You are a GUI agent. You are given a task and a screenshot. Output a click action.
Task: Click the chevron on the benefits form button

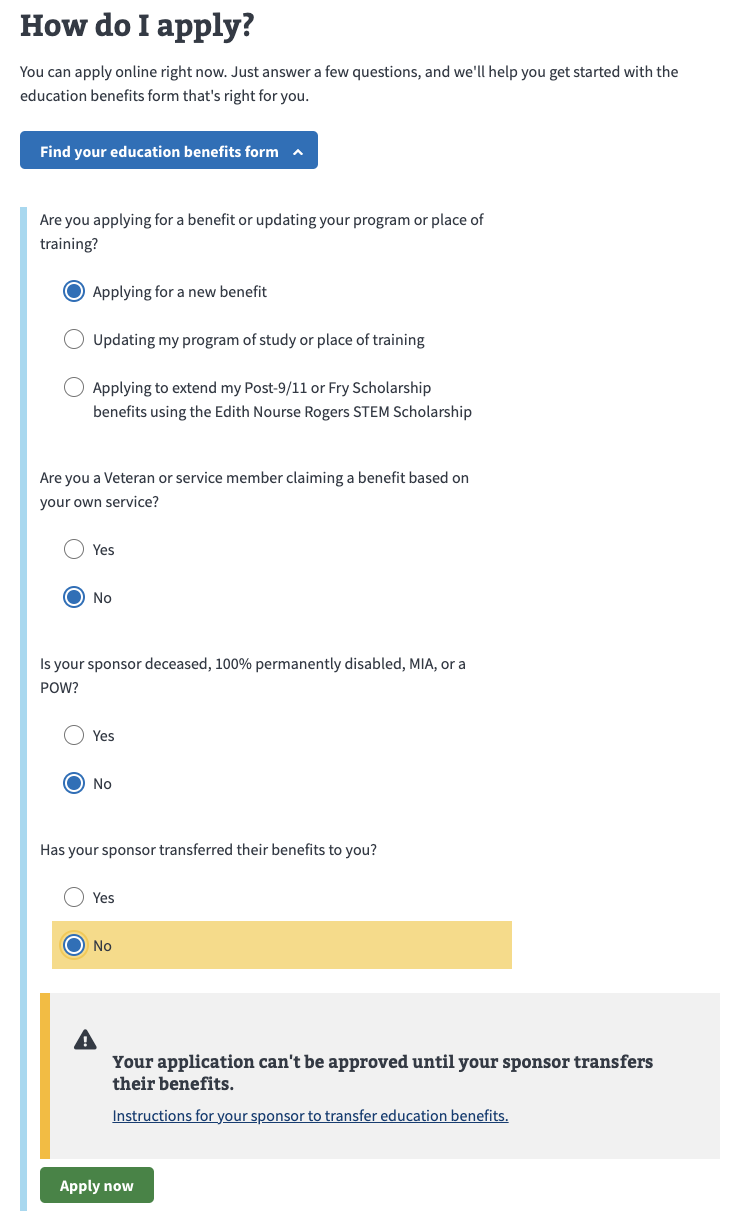297,150
